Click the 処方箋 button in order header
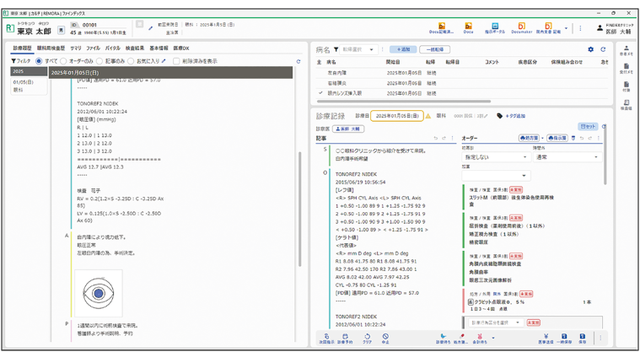Image resolution: width=640 pixels, height=360 pixels. coord(529,138)
